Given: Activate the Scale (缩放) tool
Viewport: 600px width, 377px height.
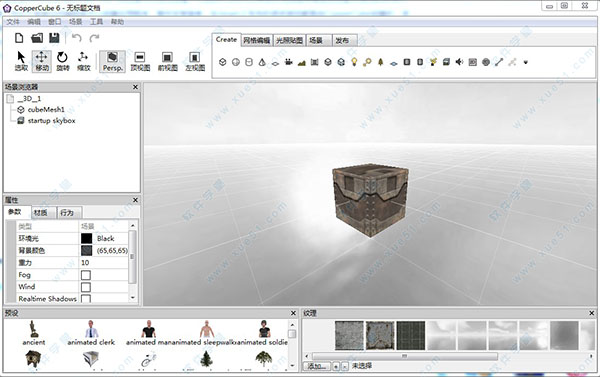Looking at the screenshot, I should 83,61.
